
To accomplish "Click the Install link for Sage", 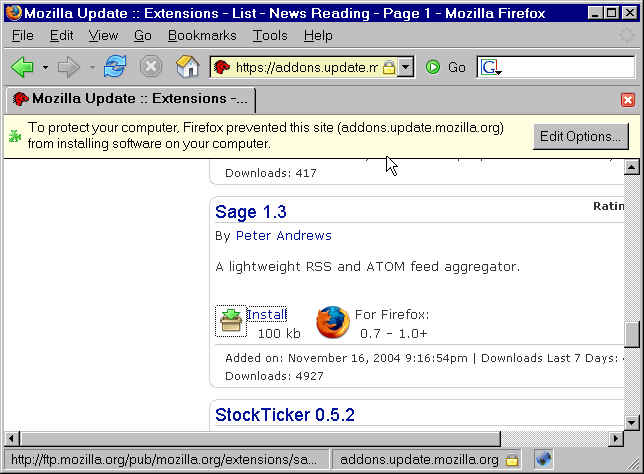I will (266, 314).
